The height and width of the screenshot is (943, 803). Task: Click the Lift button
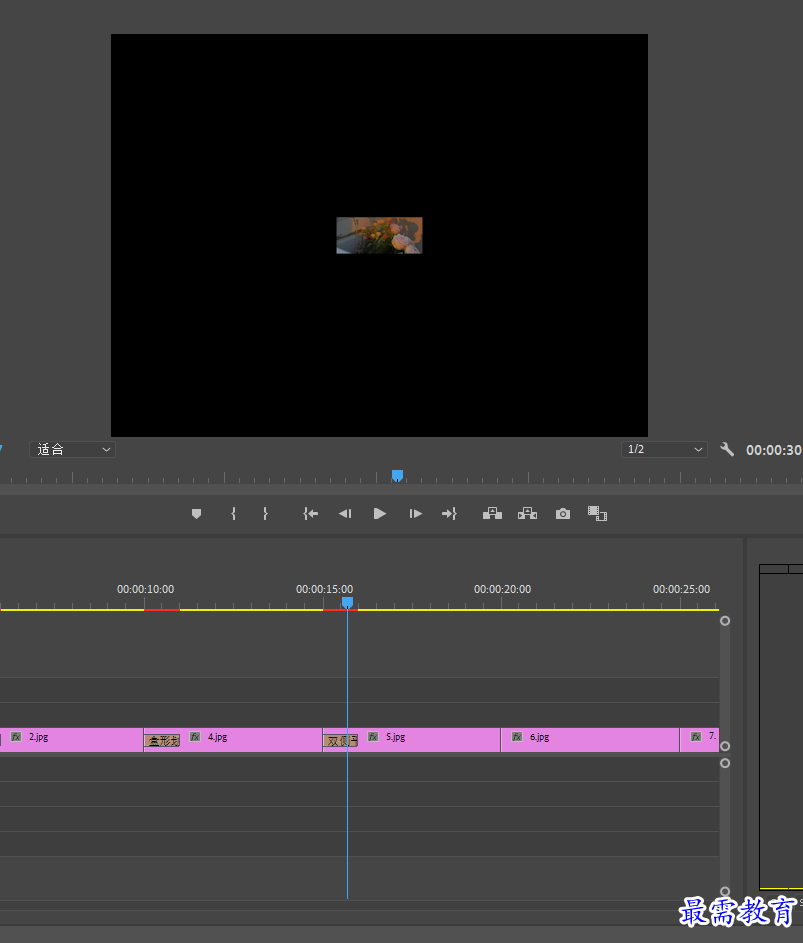pyautogui.click(x=492, y=514)
